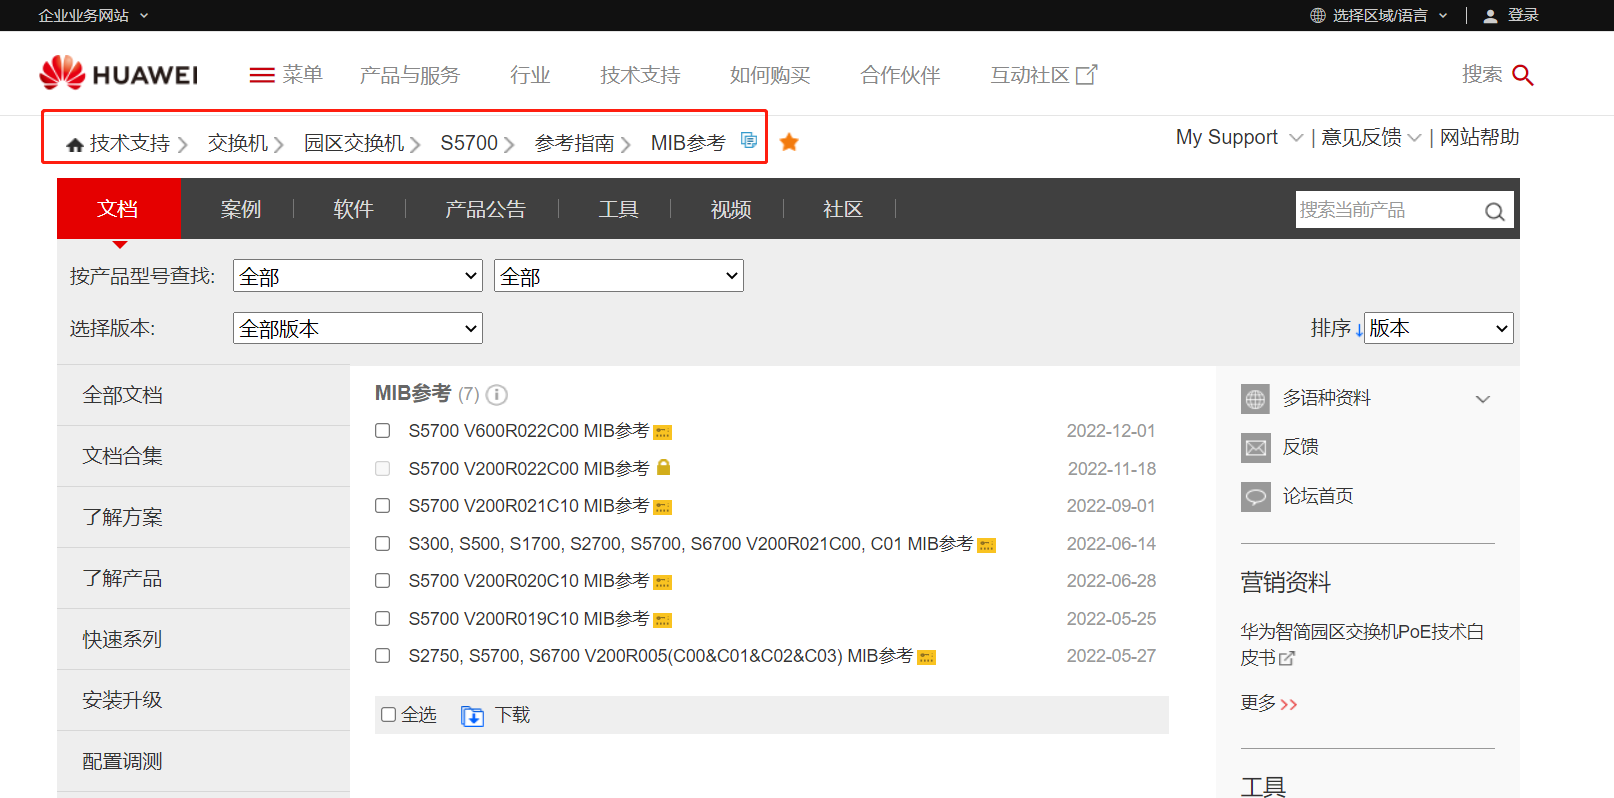This screenshot has width=1614, height=798.
Task: Open 如何购买 in the top navigation
Action: coord(770,75)
